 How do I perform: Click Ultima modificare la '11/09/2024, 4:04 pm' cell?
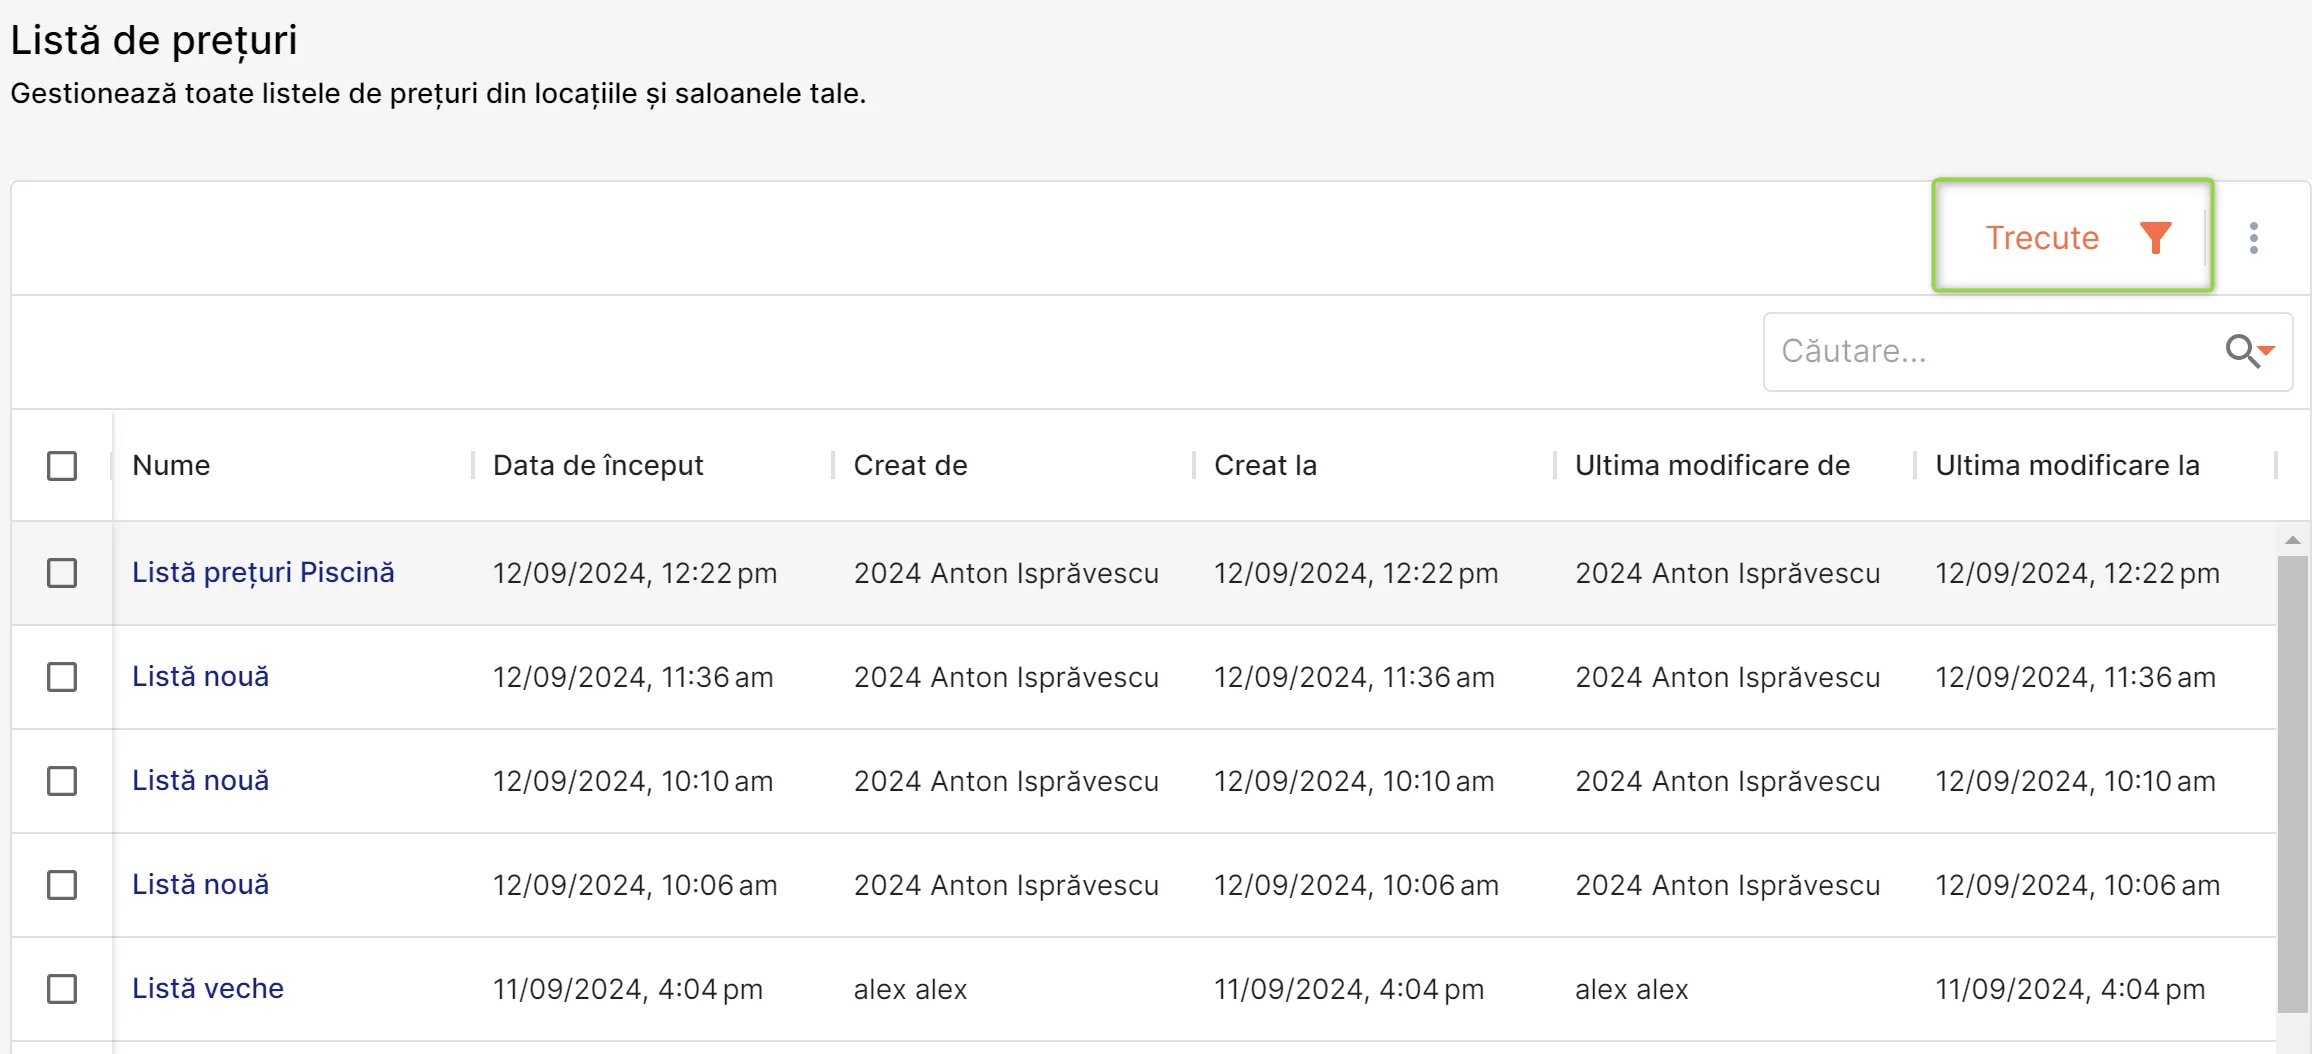pyautogui.click(x=2070, y=990)
